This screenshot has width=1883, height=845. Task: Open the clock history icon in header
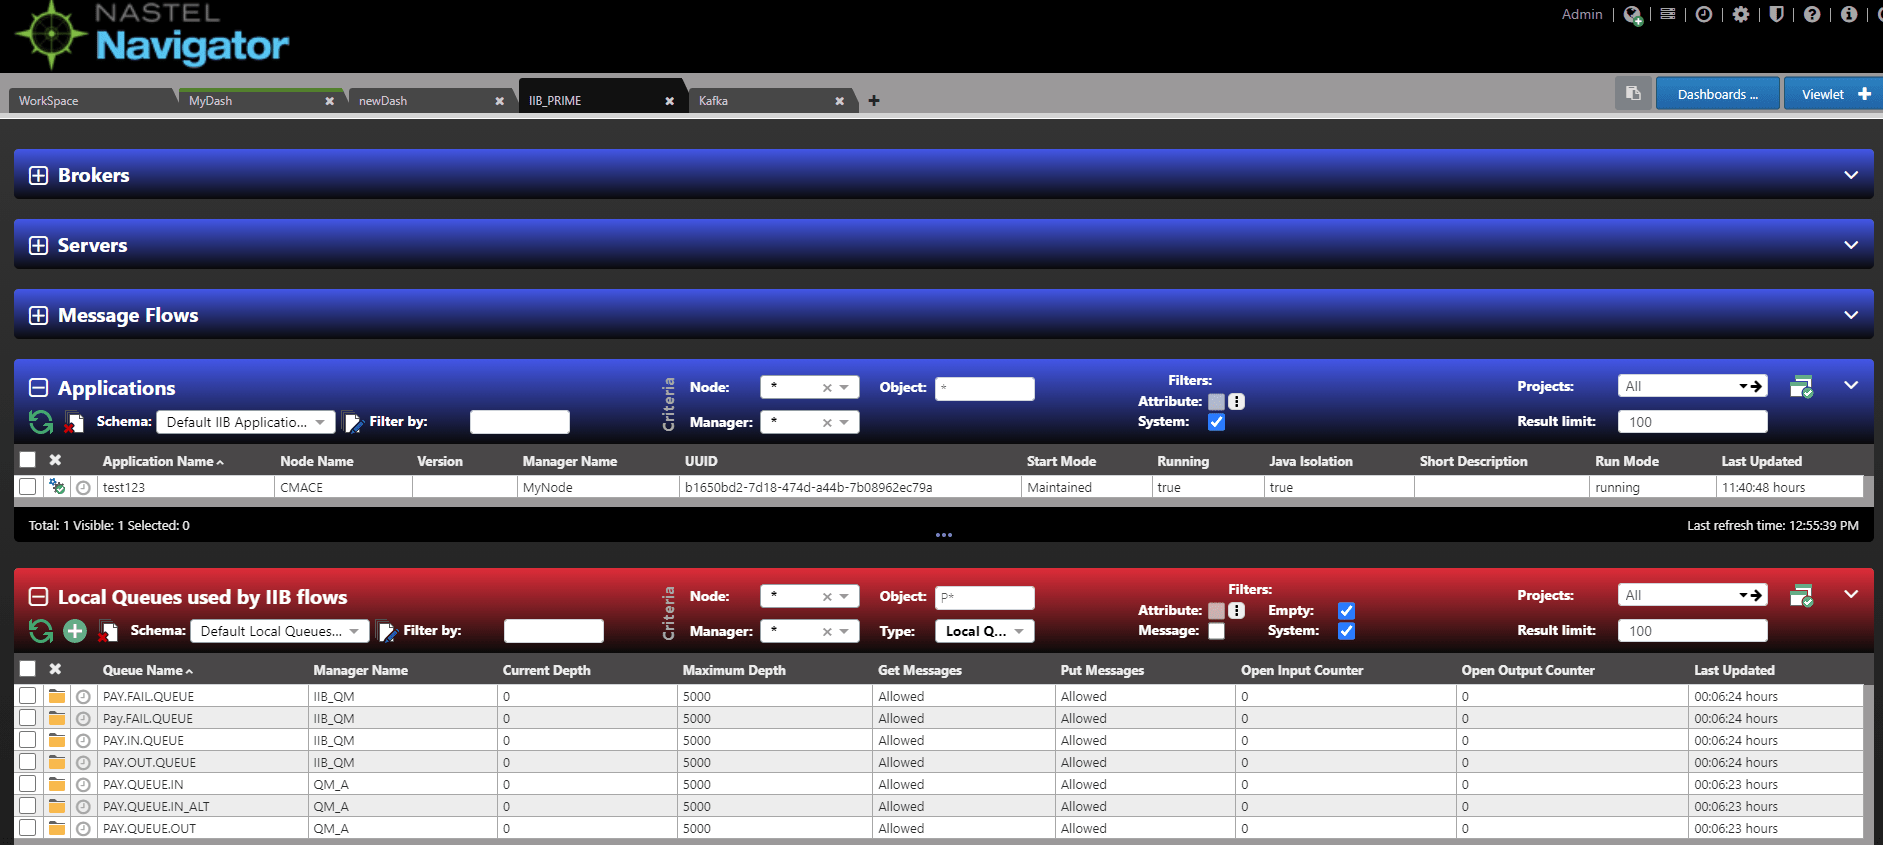[x=1704, y=14]
